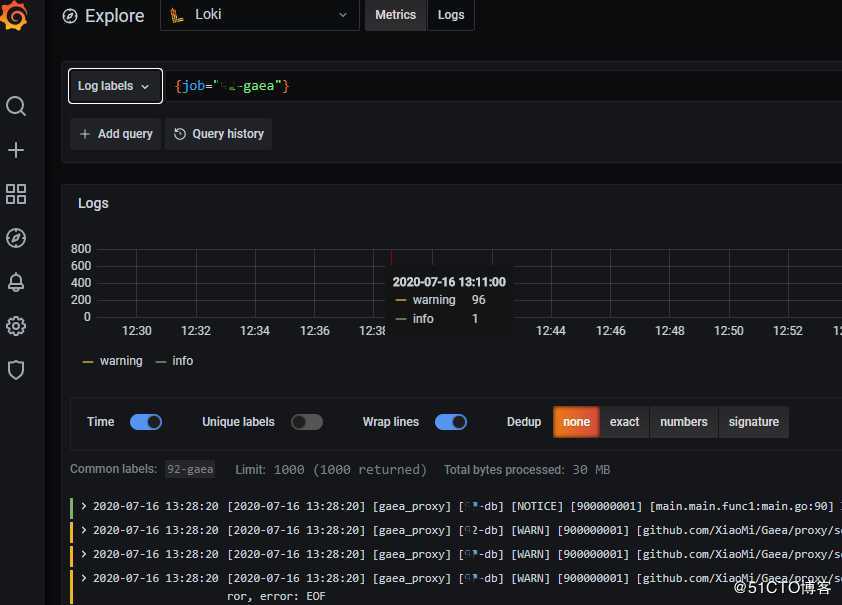Expand the first WARN log row with 2-db
The image size is (842, 605).
click(x=84, y=530)
